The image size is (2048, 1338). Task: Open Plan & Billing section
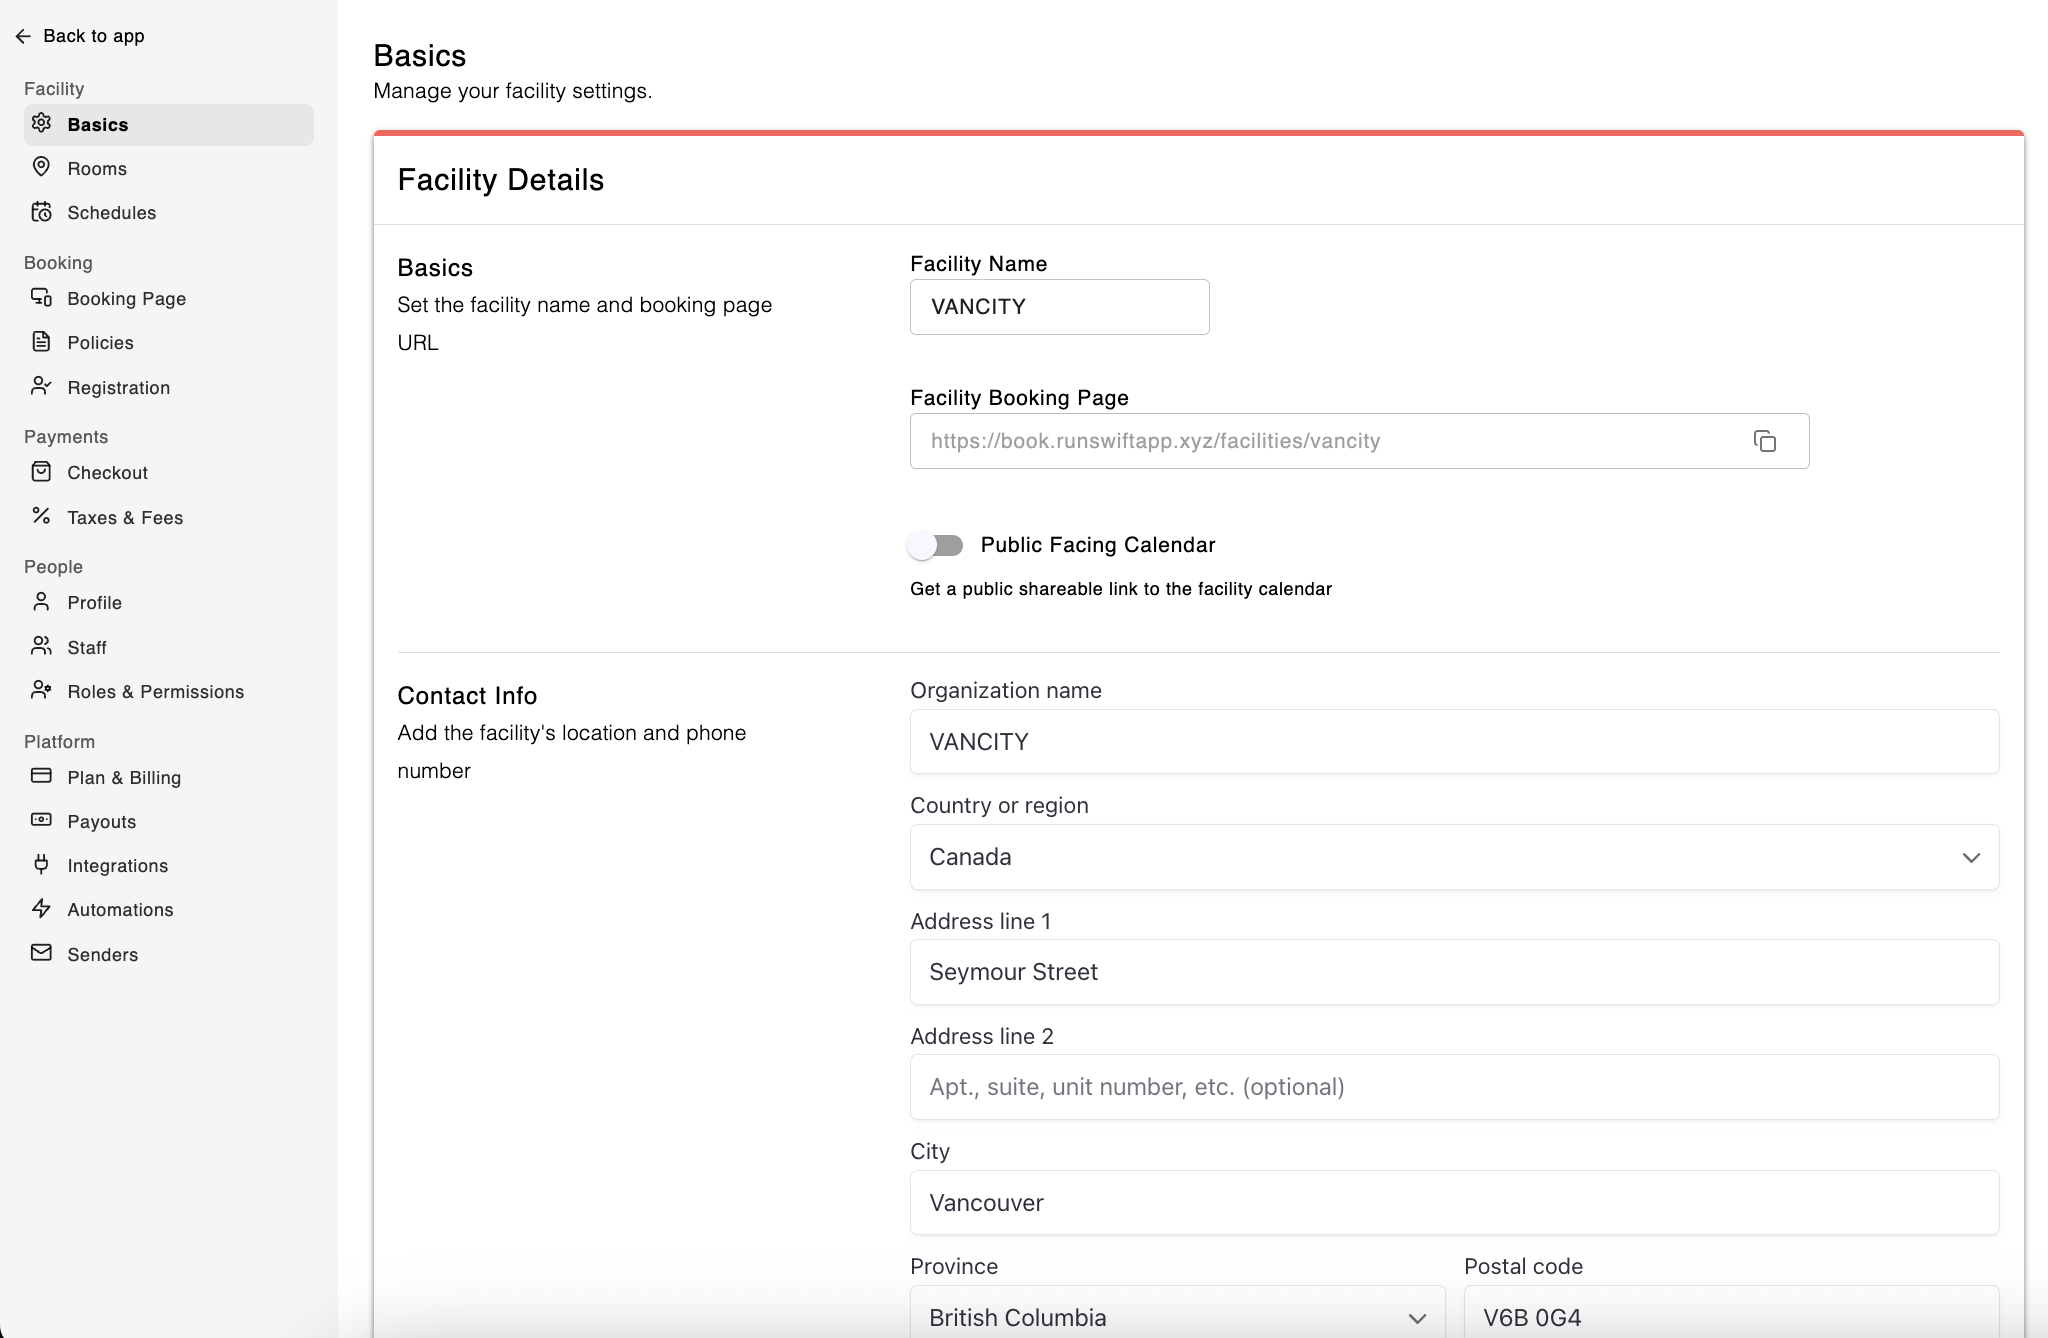coord(124,778)
